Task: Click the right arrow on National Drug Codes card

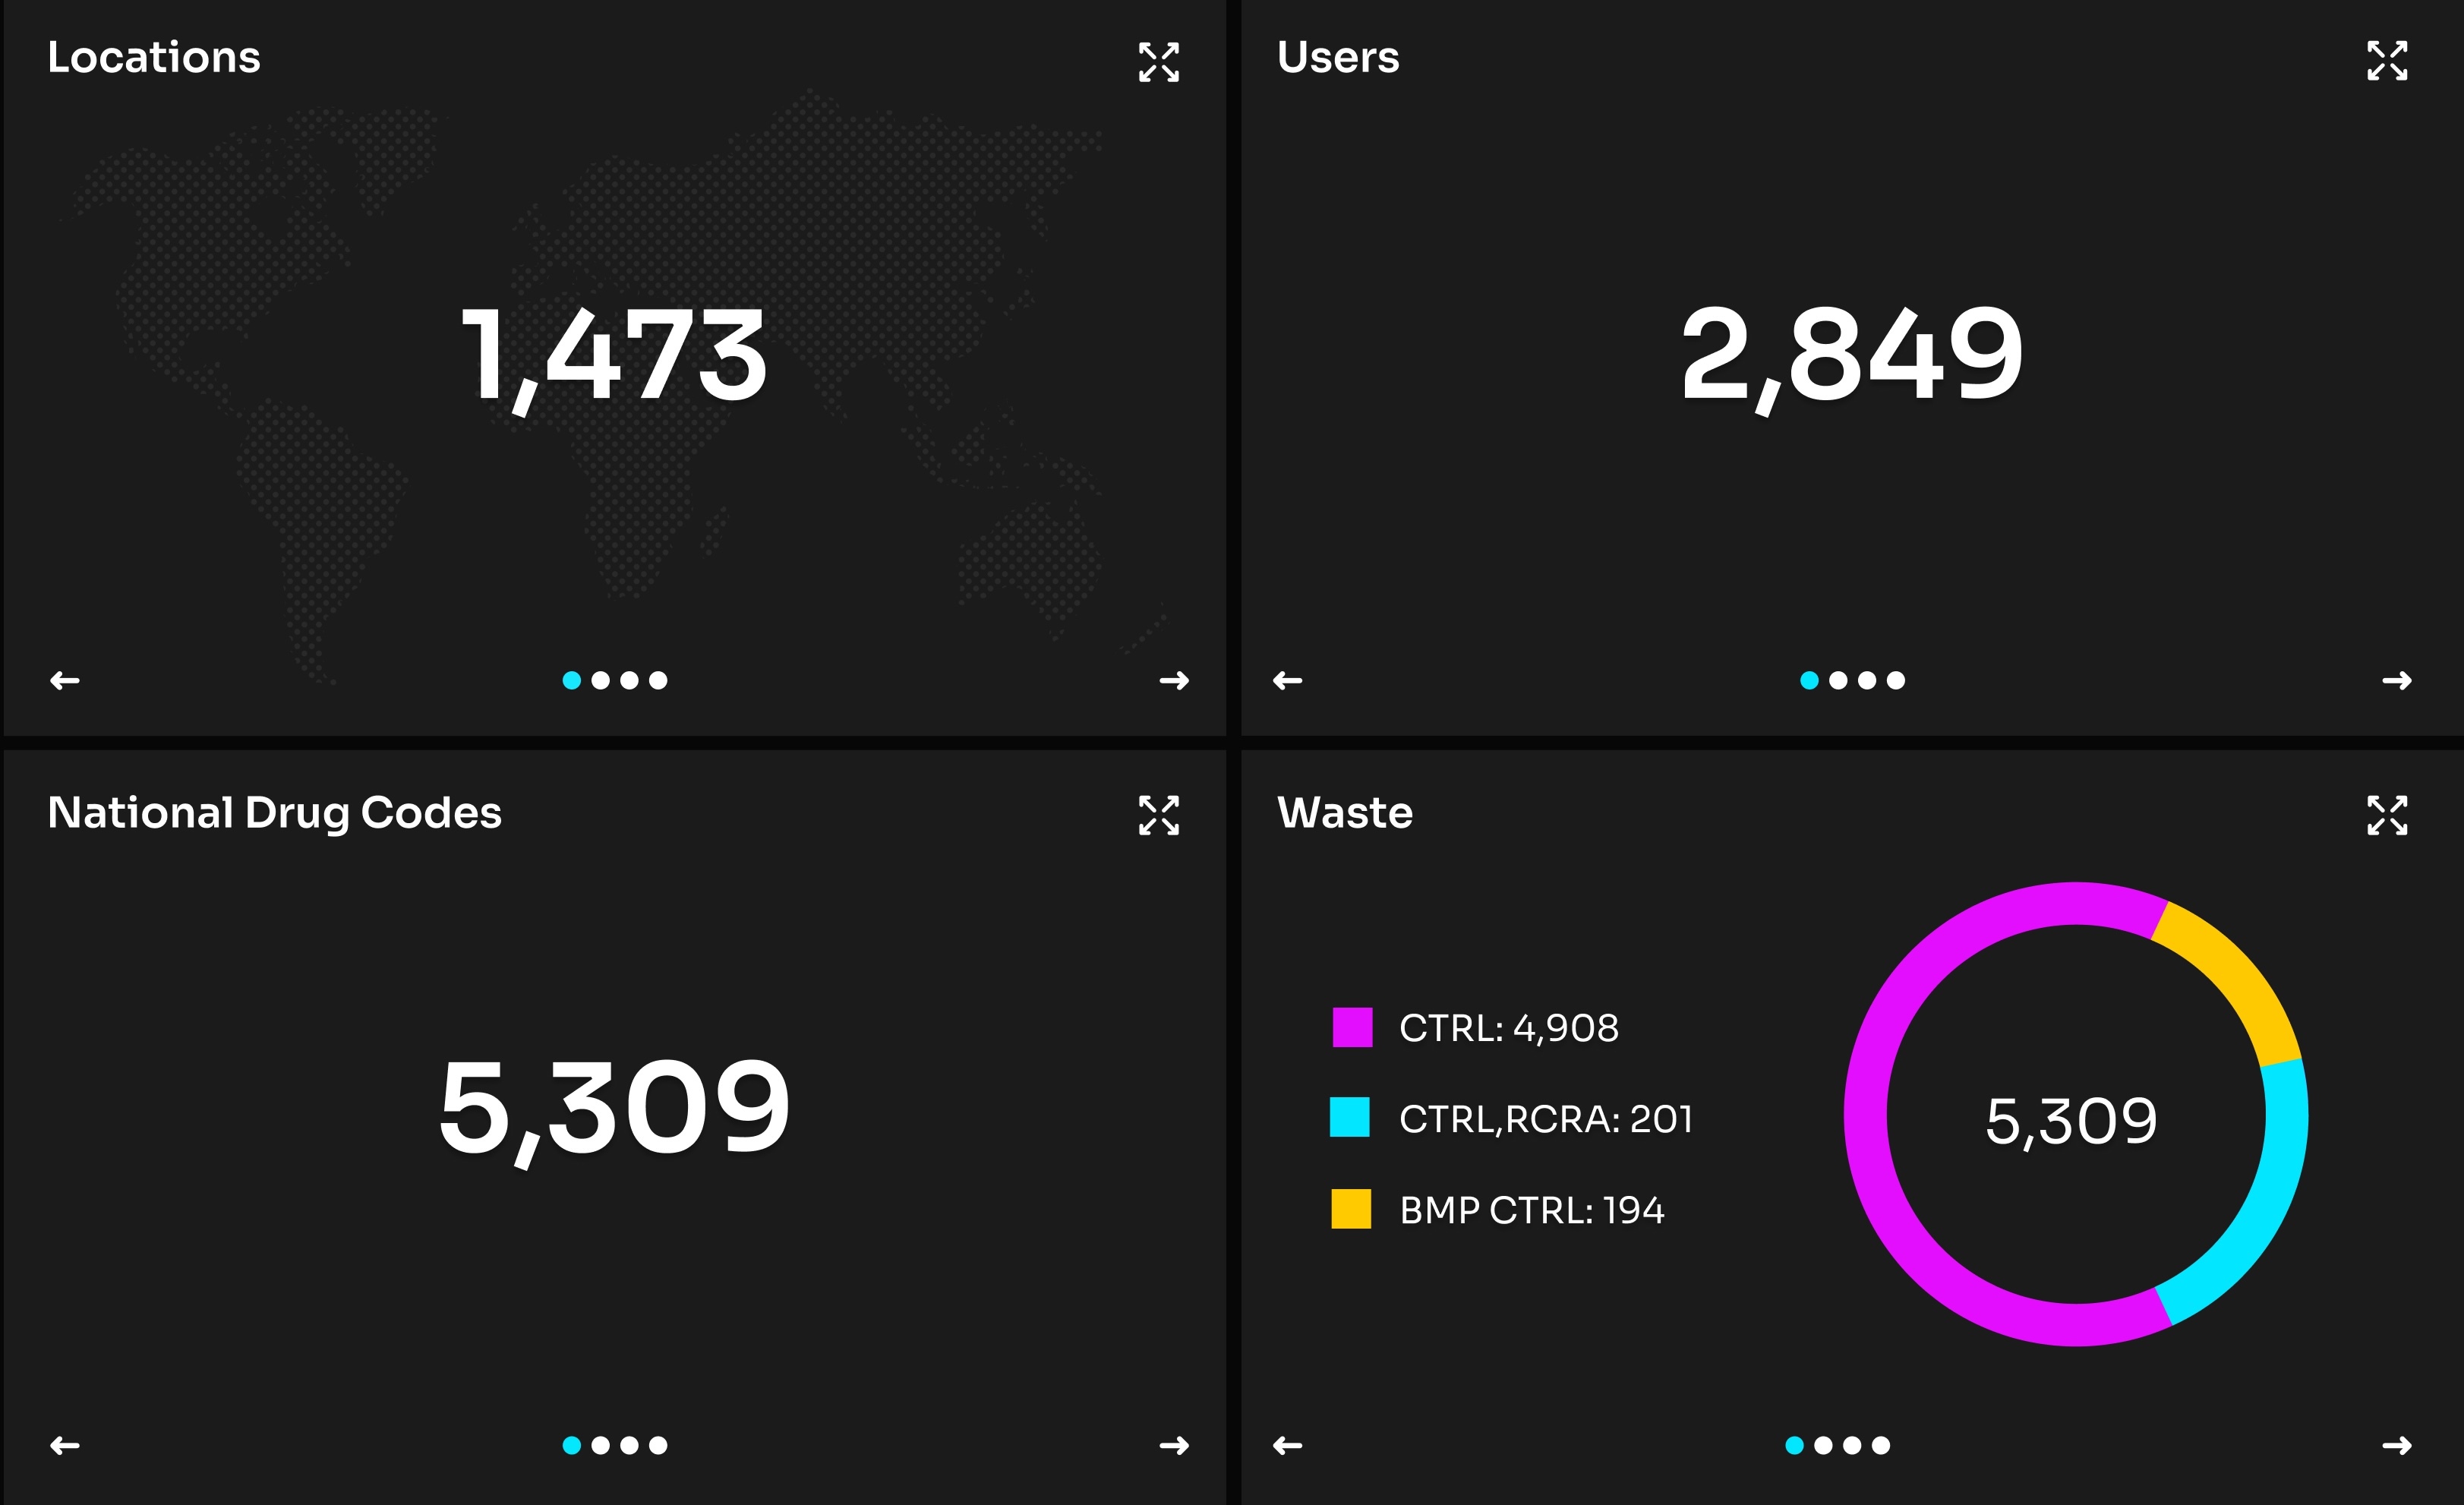Action: point(1176,1444)
